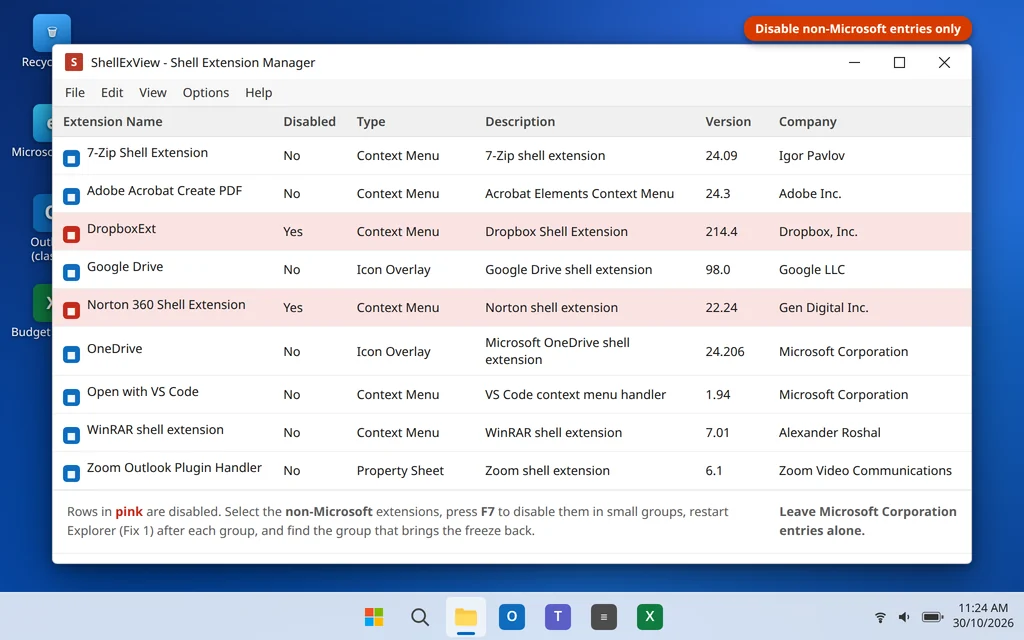Select the 'Open with VS Code' name text
The image size is (1024, 640).
pyautogui.click(x=142, y=392)
